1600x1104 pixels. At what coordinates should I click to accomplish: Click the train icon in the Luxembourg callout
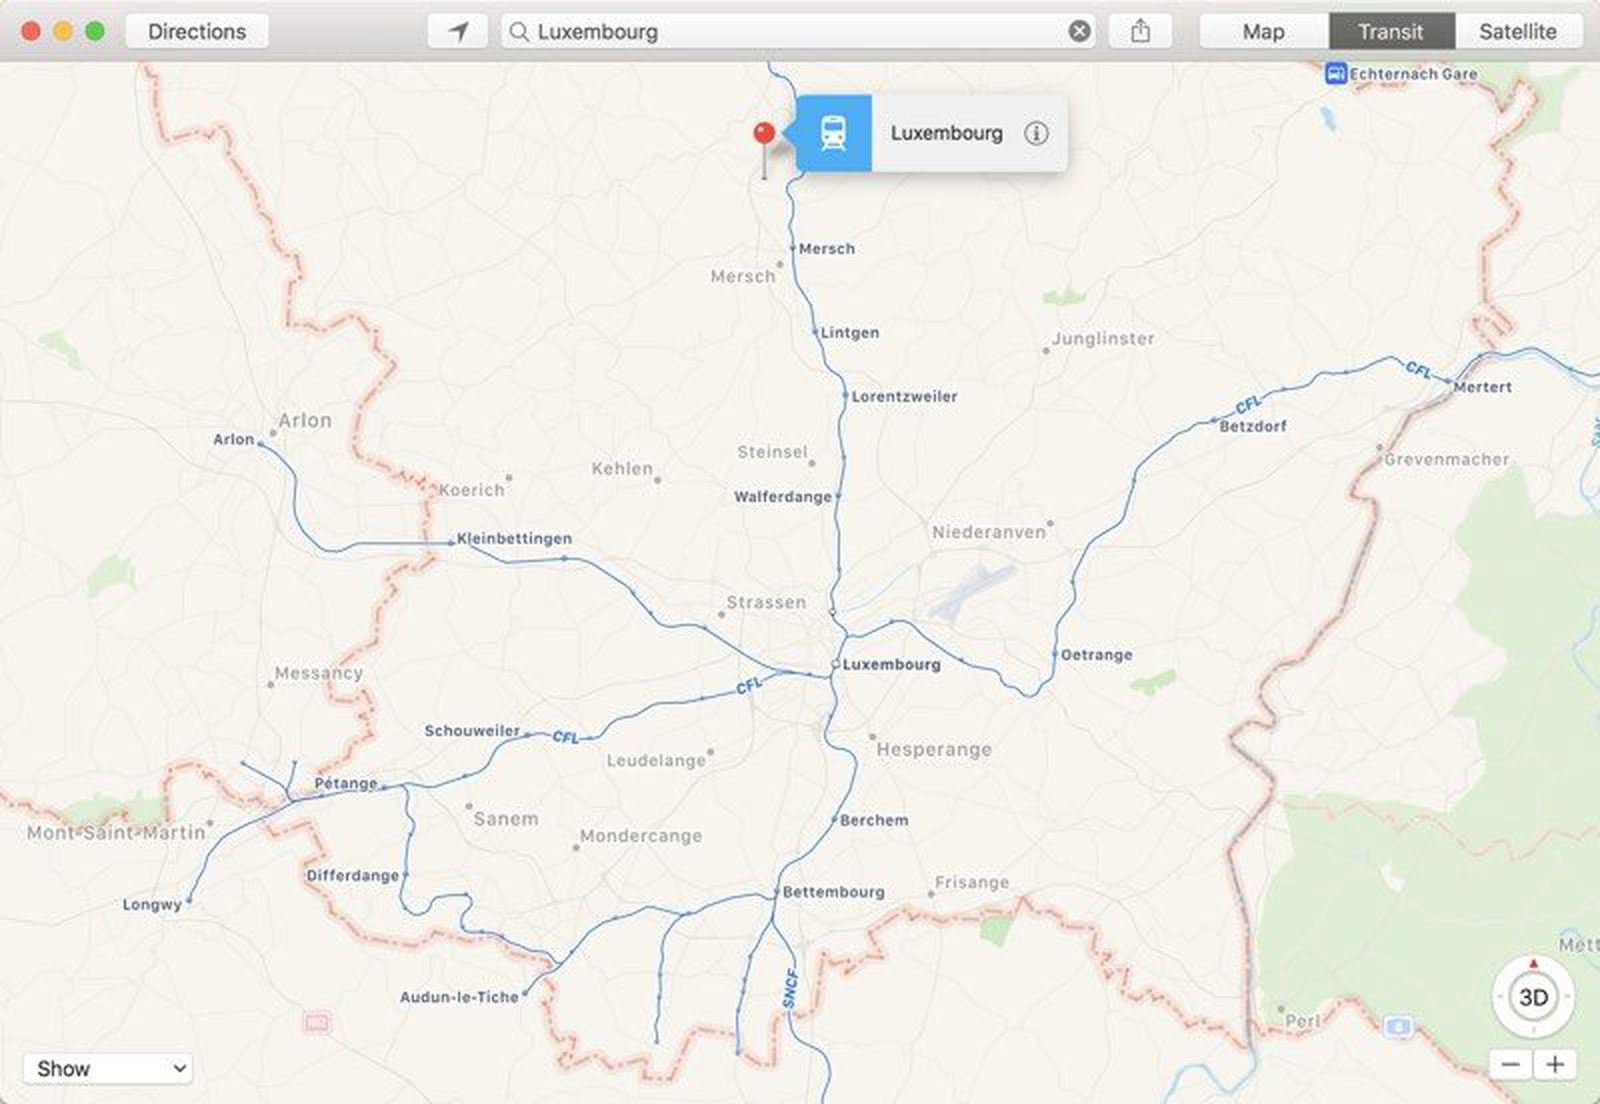833,133
